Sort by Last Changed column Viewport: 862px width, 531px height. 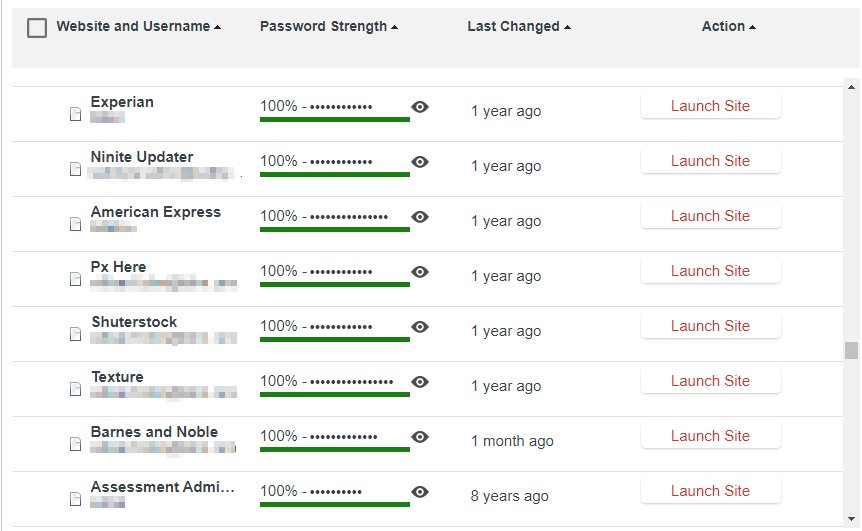[519, 26]
